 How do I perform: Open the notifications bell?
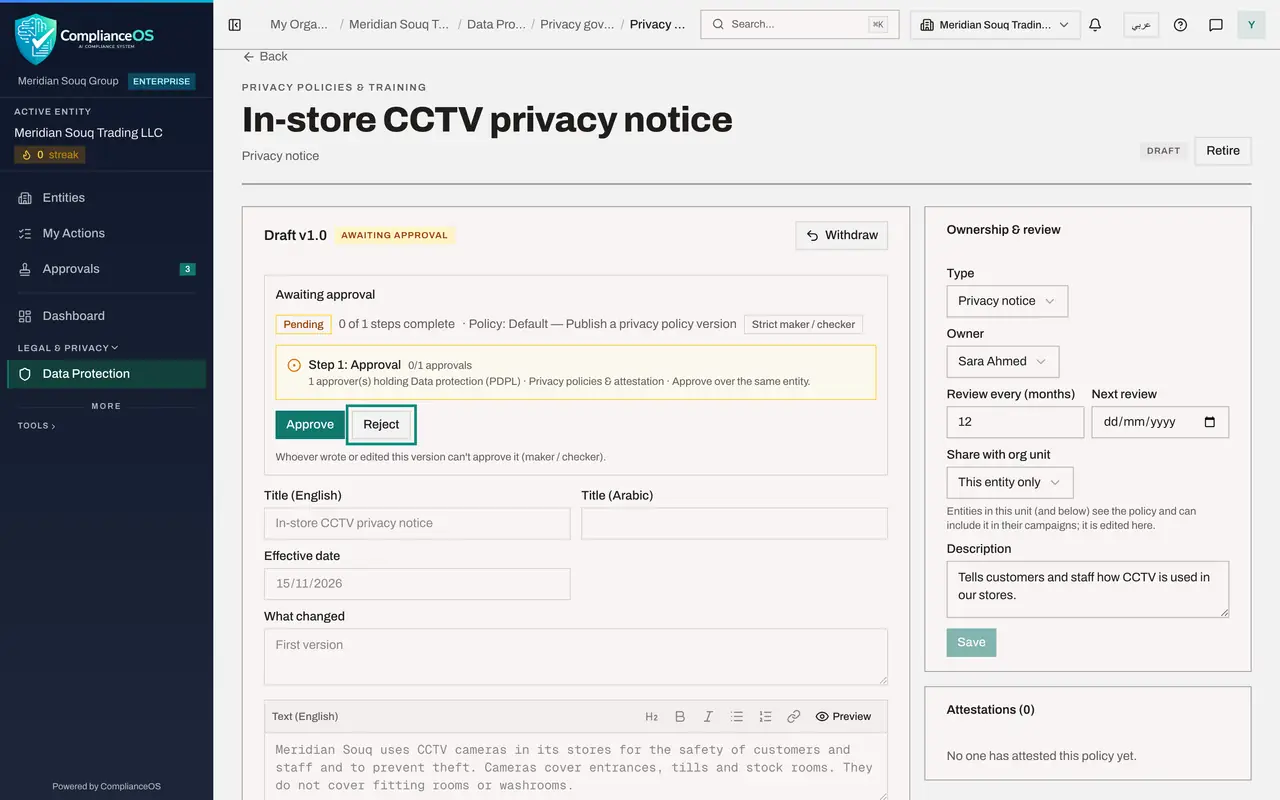pos(1095,25)
